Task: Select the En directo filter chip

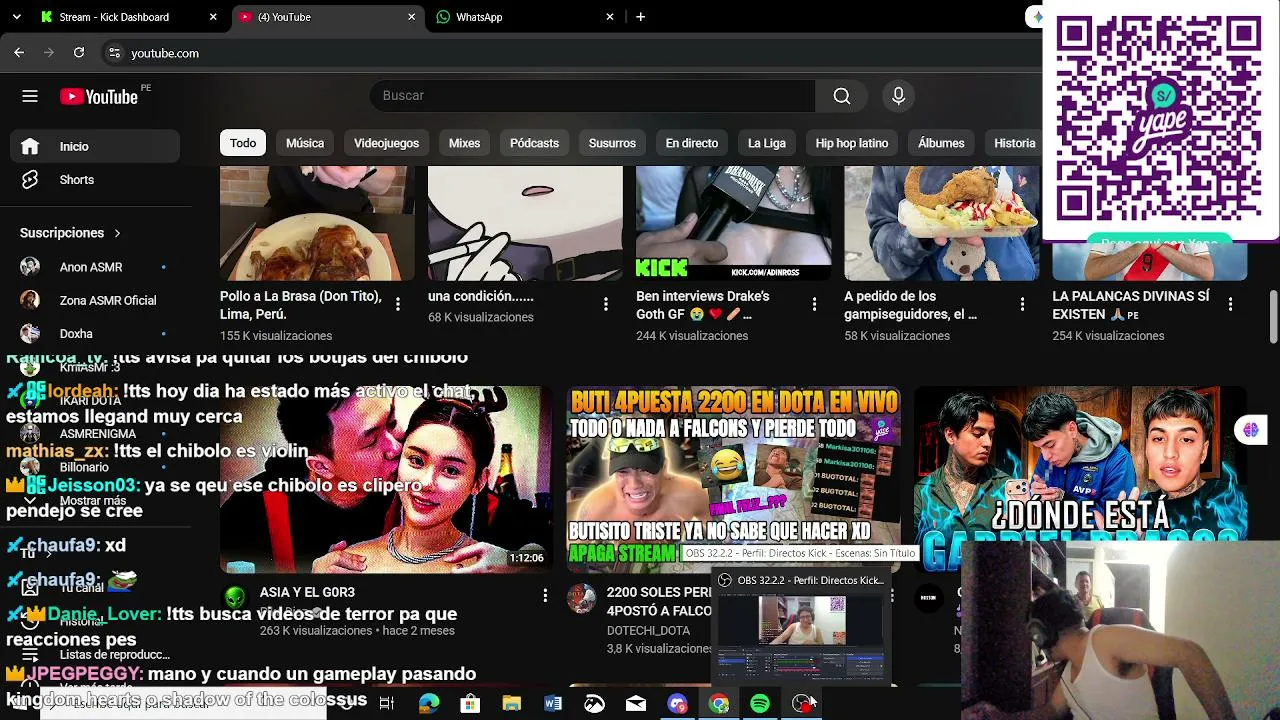Action: click(692, 143)
